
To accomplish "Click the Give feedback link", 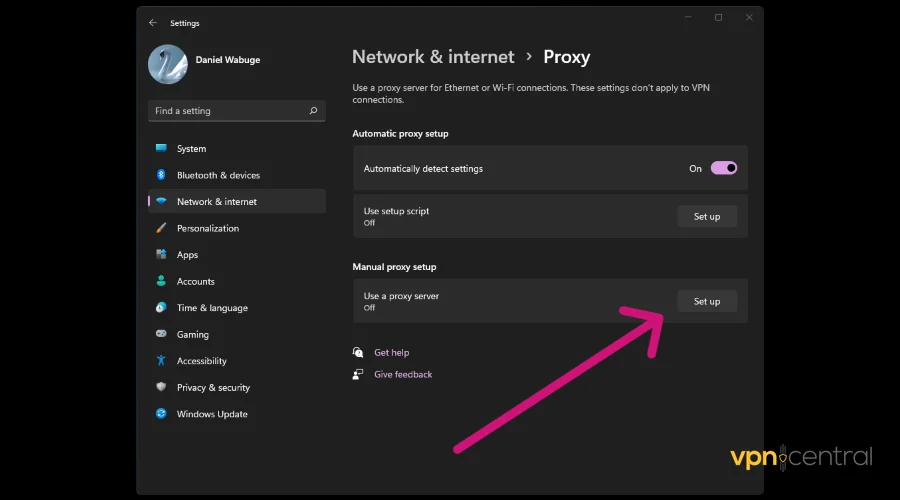I will (403, 375).
